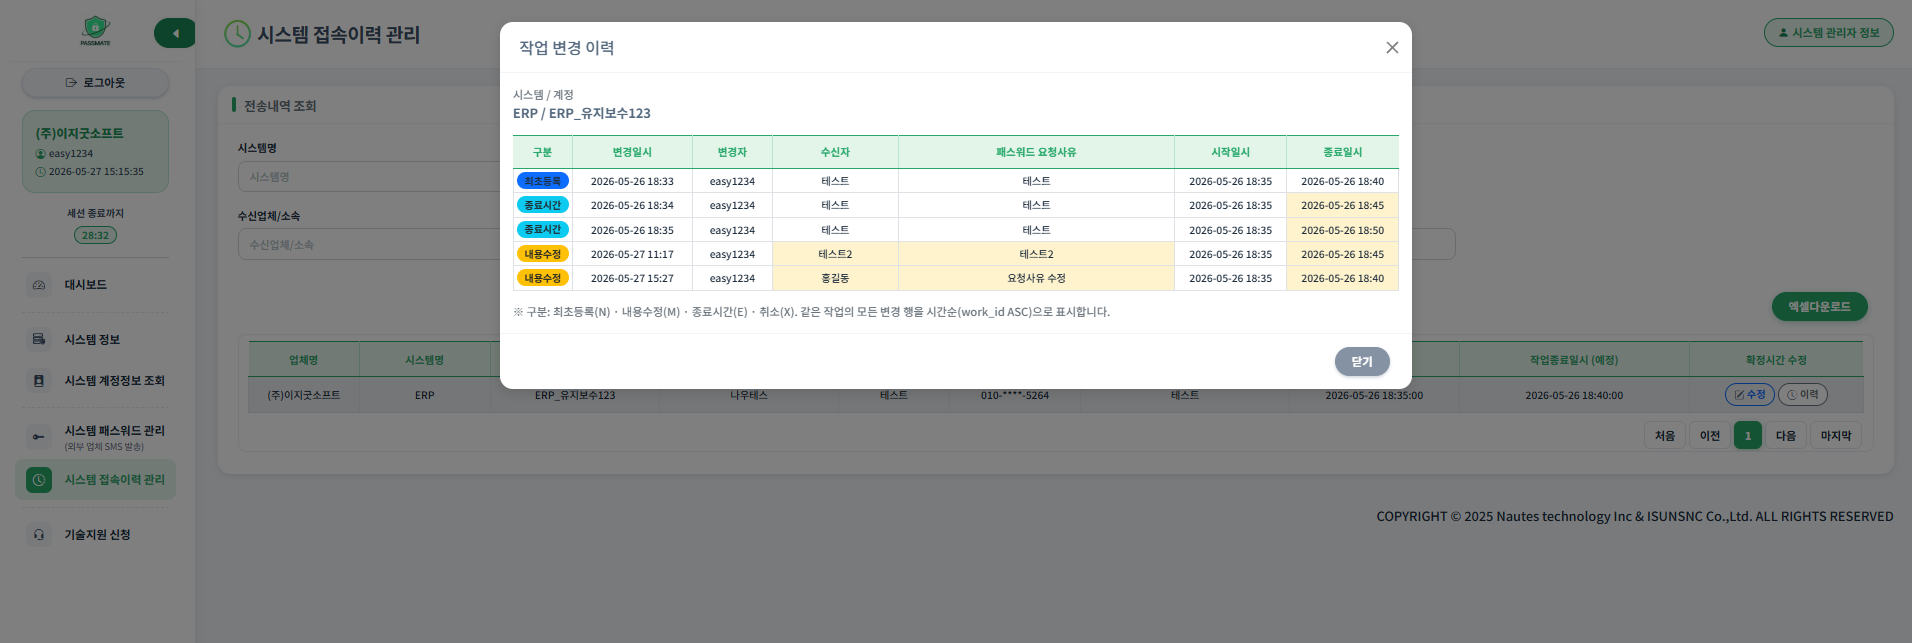The height and width of the screenshot is (643, 1912).
Task: Click the 종료시간 badge dated 2026-05-26 18:34
Action: 543,205
